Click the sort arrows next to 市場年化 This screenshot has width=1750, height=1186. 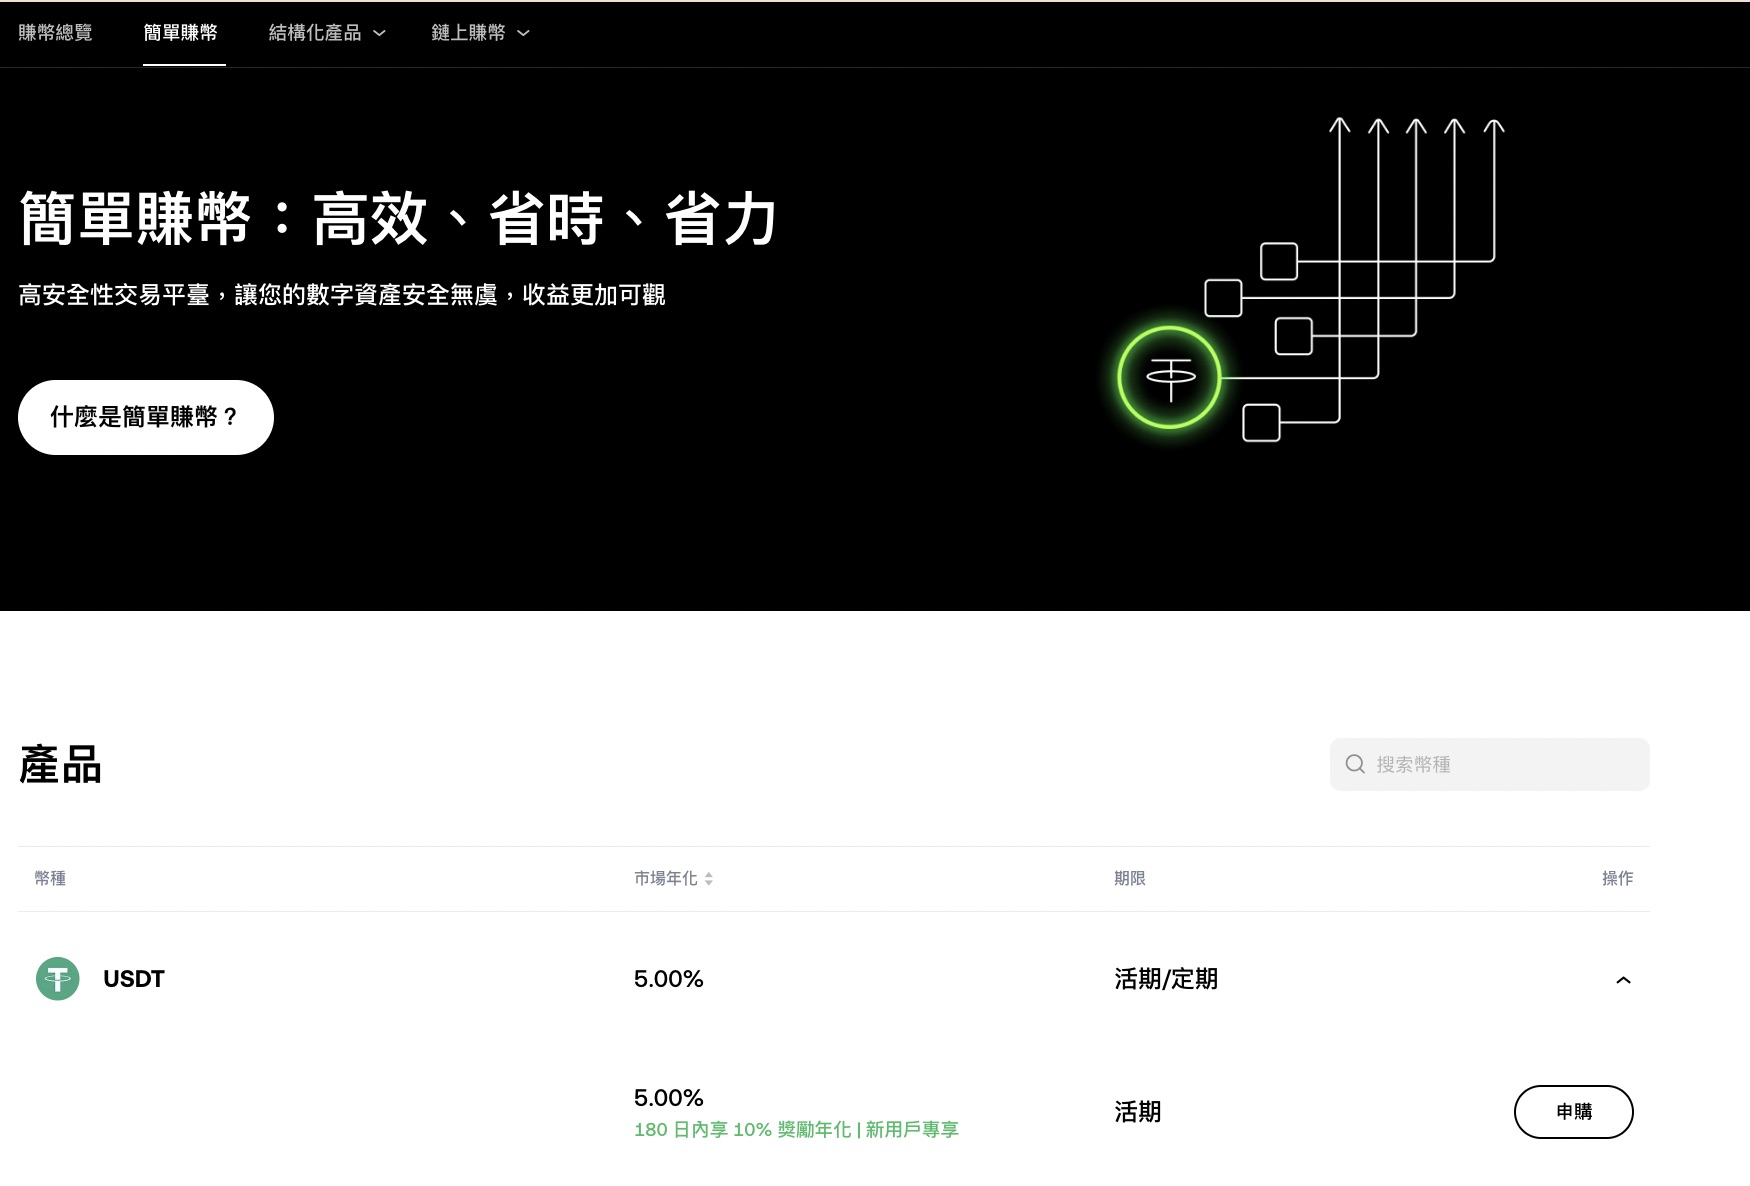click(x=710, y=879)
